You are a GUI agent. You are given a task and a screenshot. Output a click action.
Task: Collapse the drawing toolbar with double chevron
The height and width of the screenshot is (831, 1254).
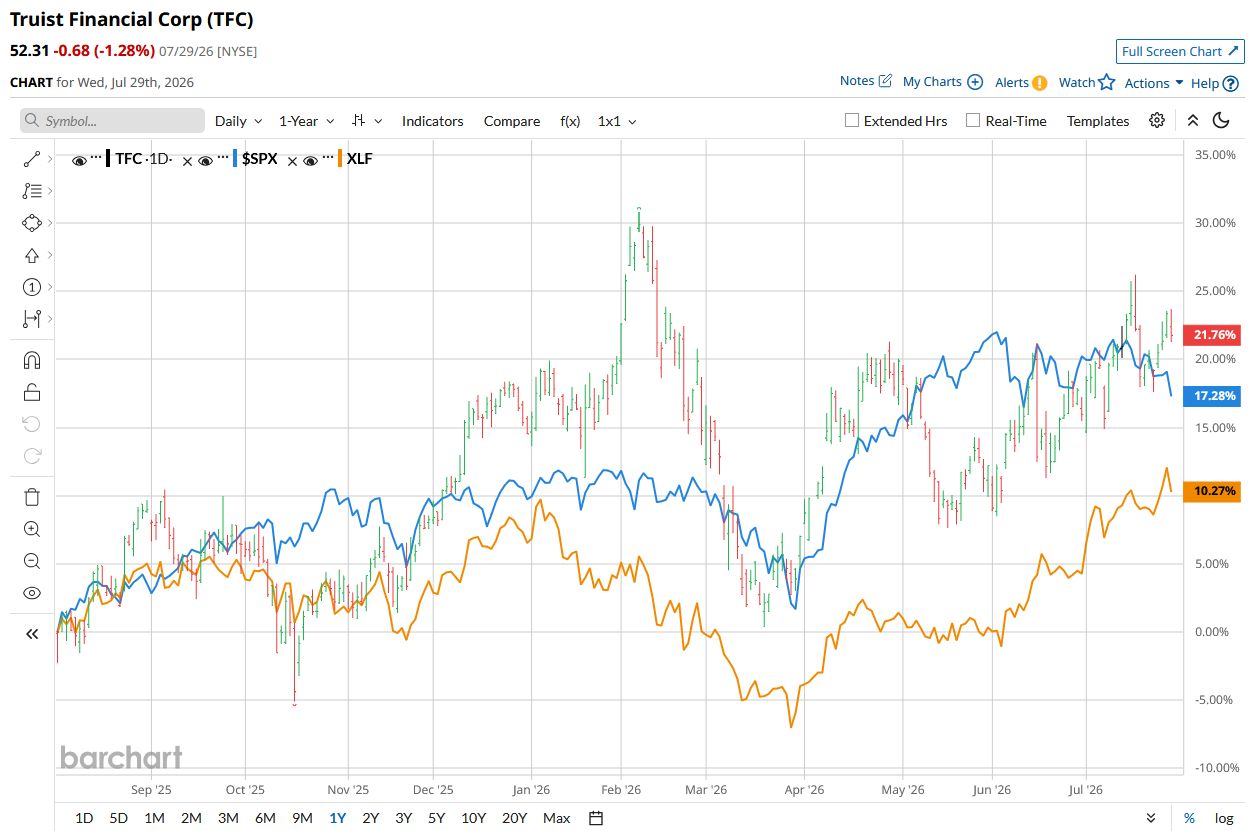[31, 633]
